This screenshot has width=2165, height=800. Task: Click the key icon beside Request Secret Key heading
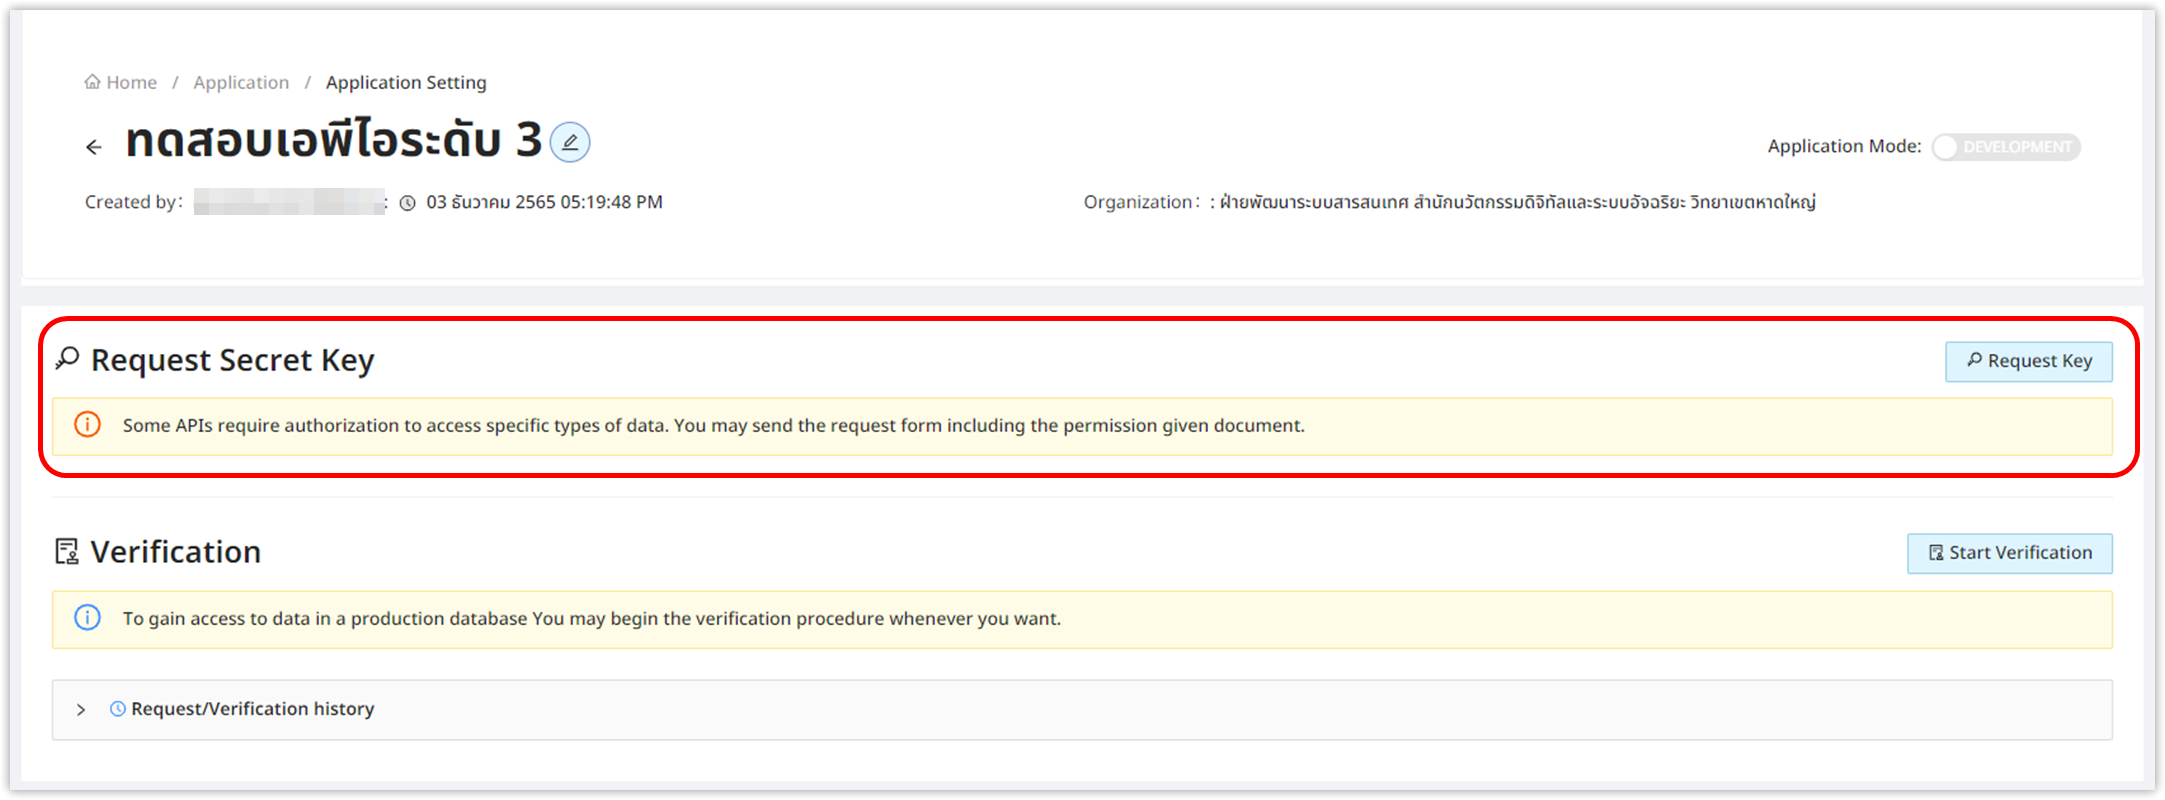(x=67, y=359)
